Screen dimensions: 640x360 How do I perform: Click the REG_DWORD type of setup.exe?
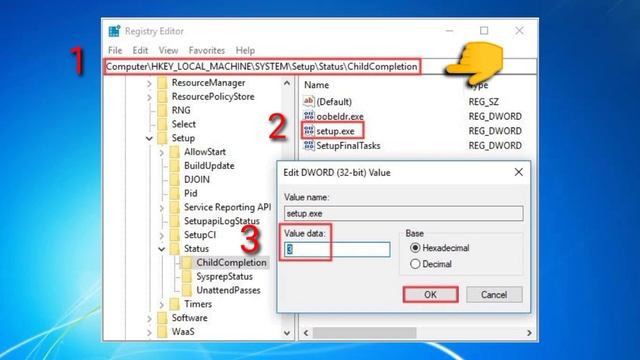pos(495,131)
